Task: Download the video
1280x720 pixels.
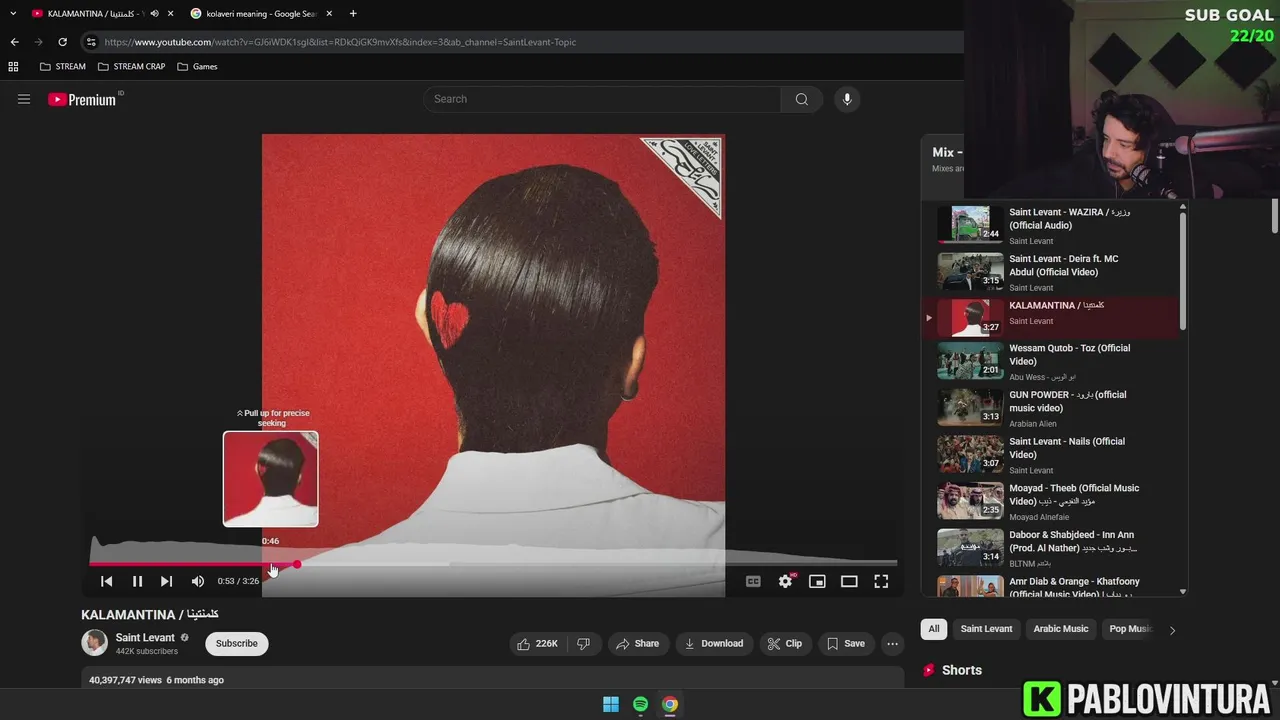Action: (x=714, y=644)
